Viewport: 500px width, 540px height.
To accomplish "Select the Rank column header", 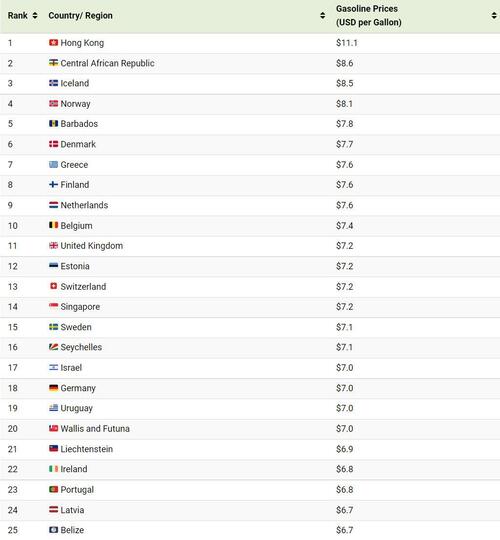I will point(18,15).
